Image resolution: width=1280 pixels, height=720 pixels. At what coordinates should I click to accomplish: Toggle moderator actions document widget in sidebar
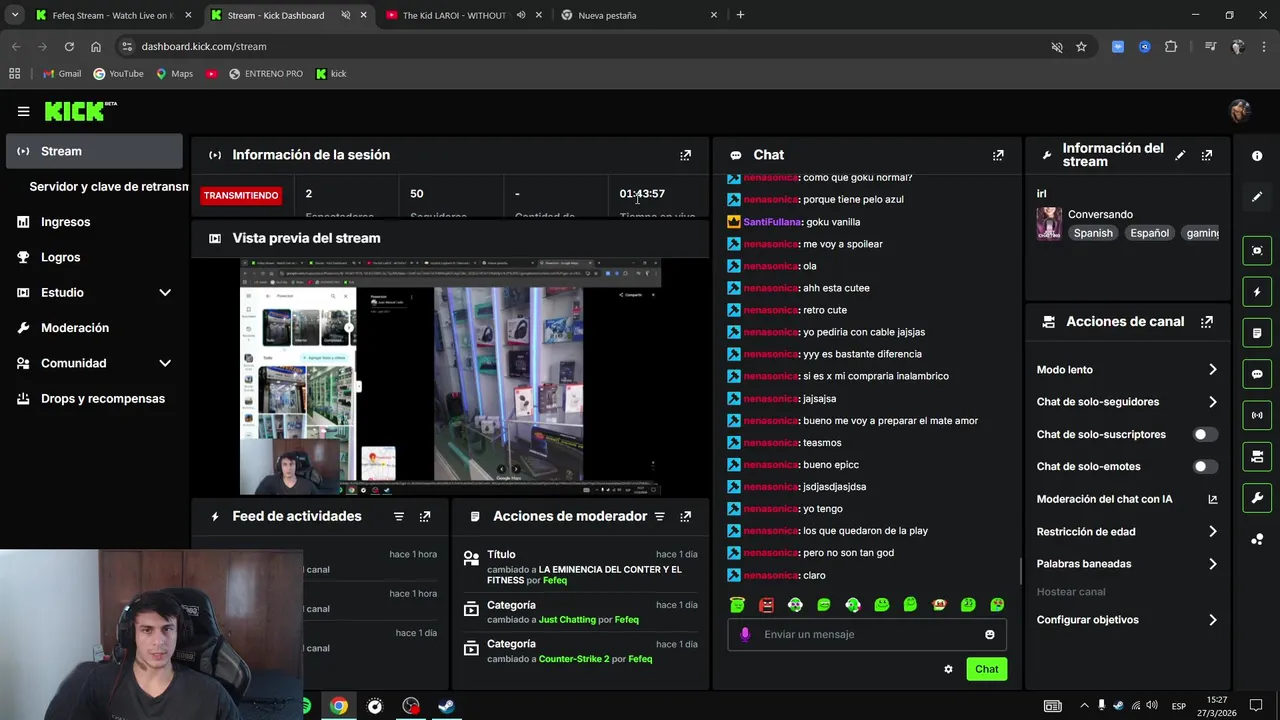click(x=1257, y=333)
